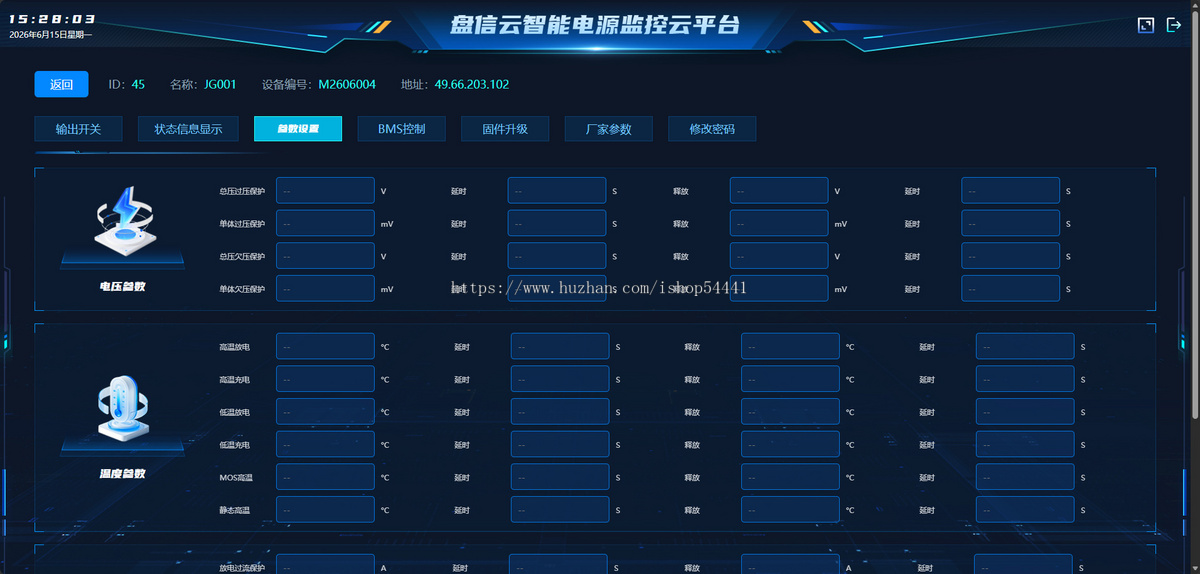
Task: Click release 延时 field ending 低温放电 row
Action: tap(1025, 411)
